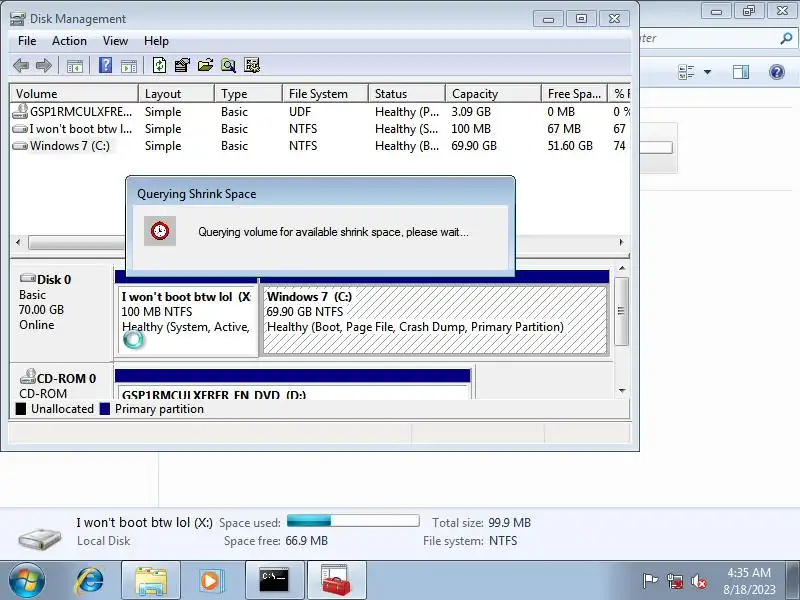The height and width of the screenshot is (600, 800).
Task: Click Explorer preview pane icon
Action: [x=741, y=72]
